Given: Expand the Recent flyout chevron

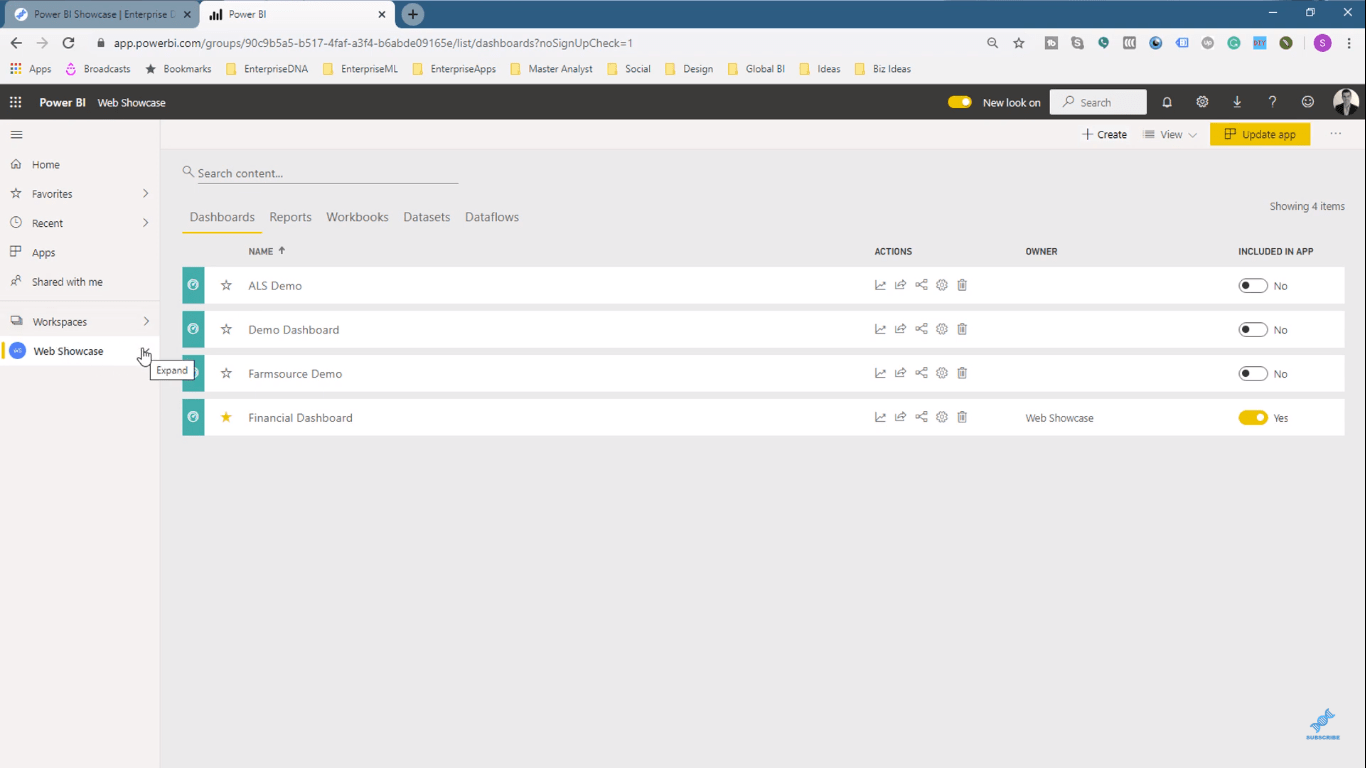Looking at the screenshot, I should [146, 223].
